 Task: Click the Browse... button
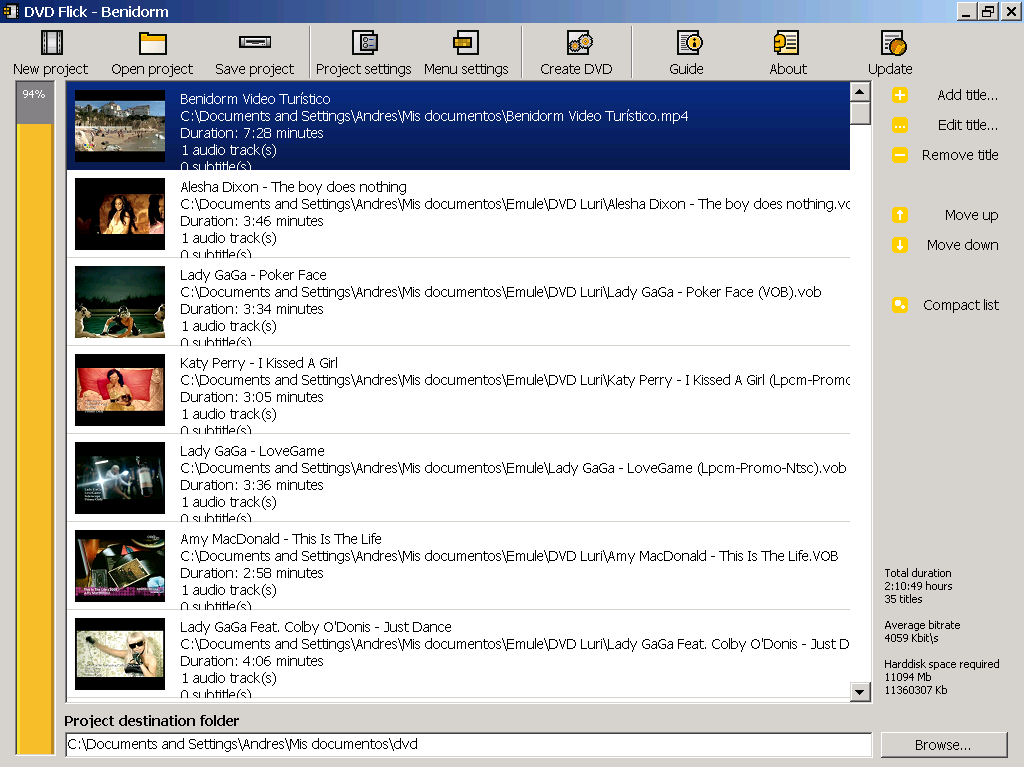point(943,745)
